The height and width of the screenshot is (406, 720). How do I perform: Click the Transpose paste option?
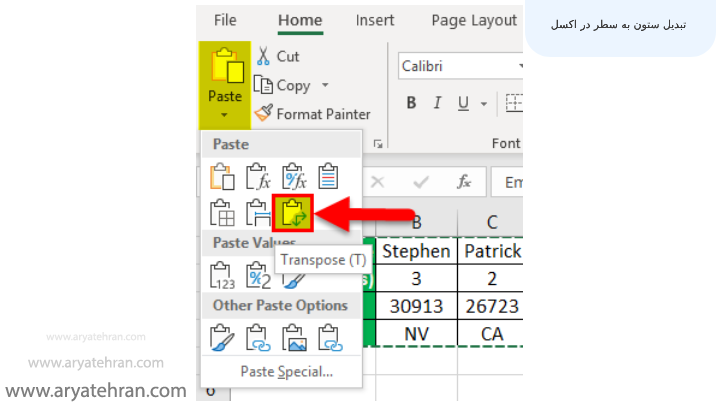294,212
